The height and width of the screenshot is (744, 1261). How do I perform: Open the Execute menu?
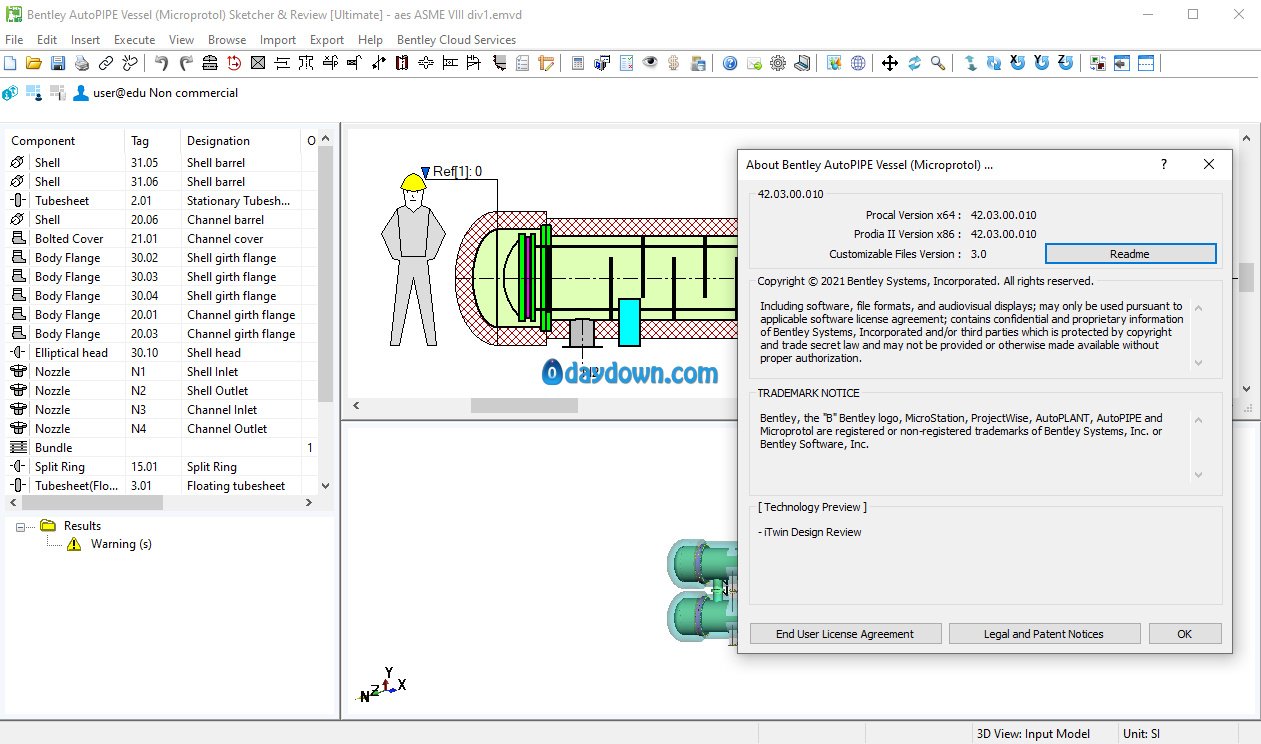click(134, 40)
